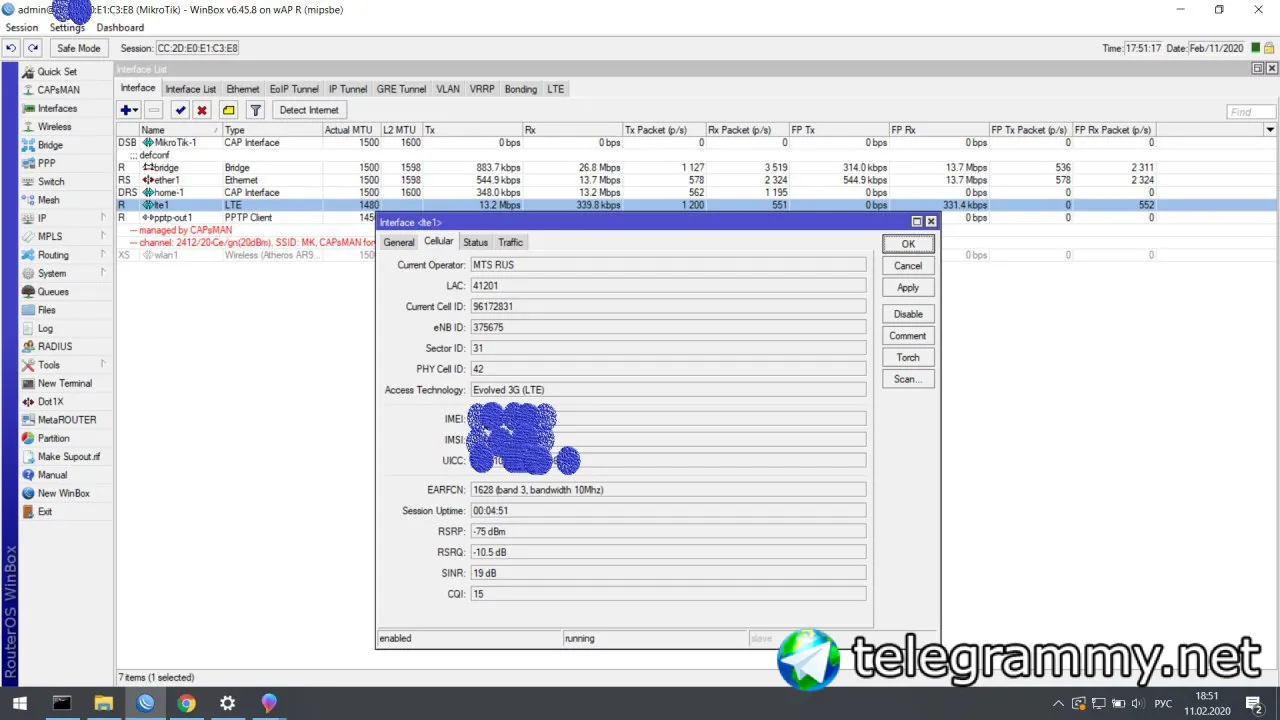Image resolution: width=1280 pixels, height=720 pixels.
Task: Open the filter funnel icon
Action: [x=255, y=110]
